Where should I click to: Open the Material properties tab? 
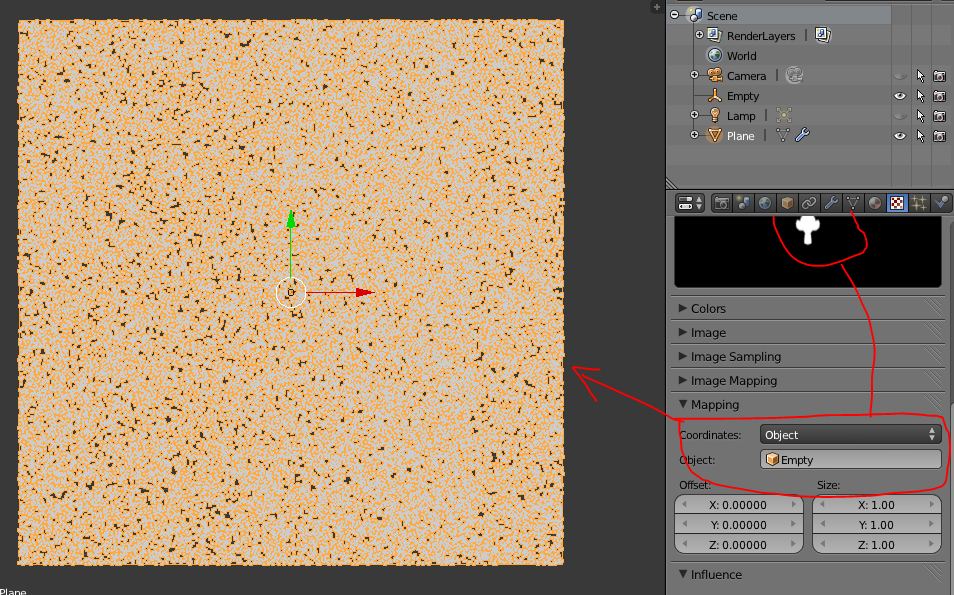click(x=875, y=203)
